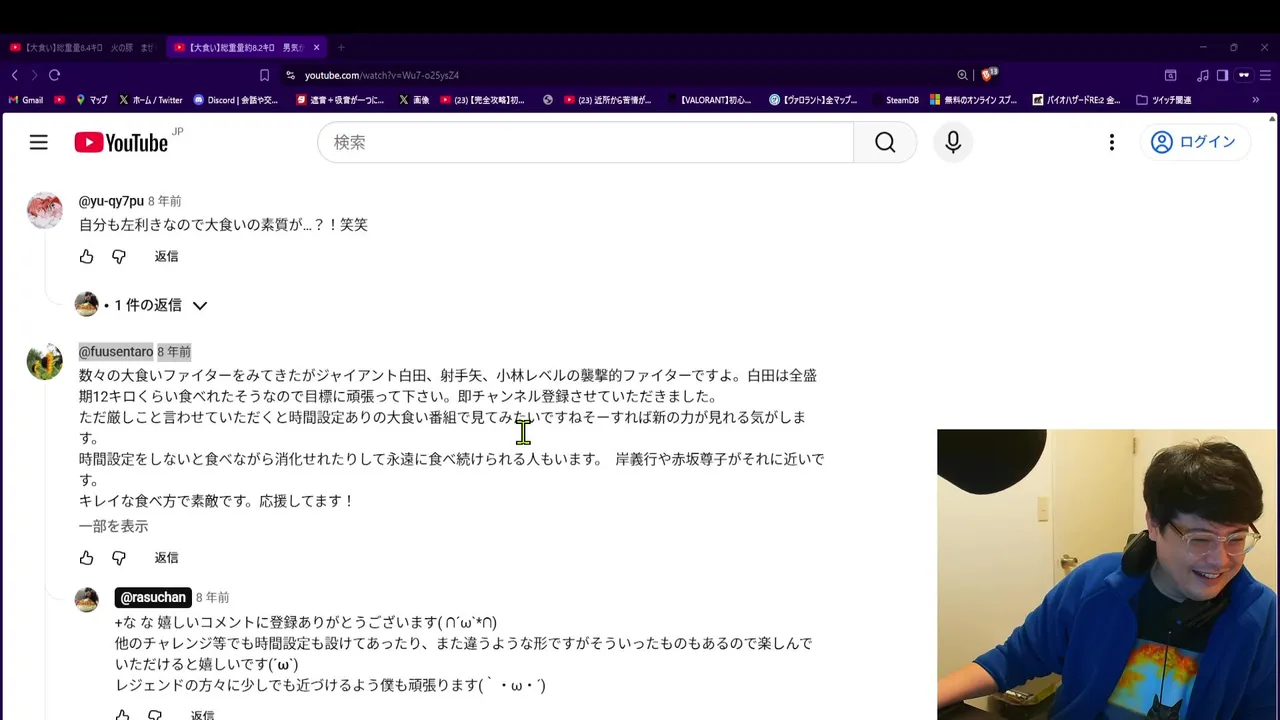The image size is (1280, 720).
Task: Show hidden bookmarks with double chevron
Action: pyautogui.click(x=1255, y=100)
